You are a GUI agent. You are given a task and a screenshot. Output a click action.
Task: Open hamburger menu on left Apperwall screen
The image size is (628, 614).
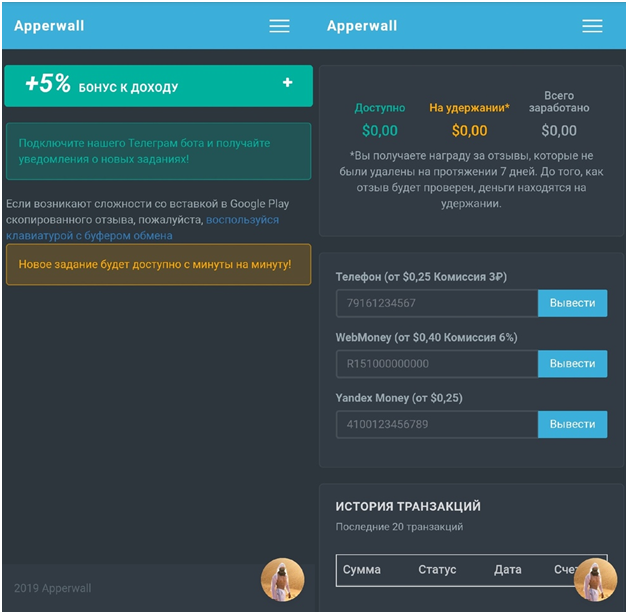pos(279,26)
